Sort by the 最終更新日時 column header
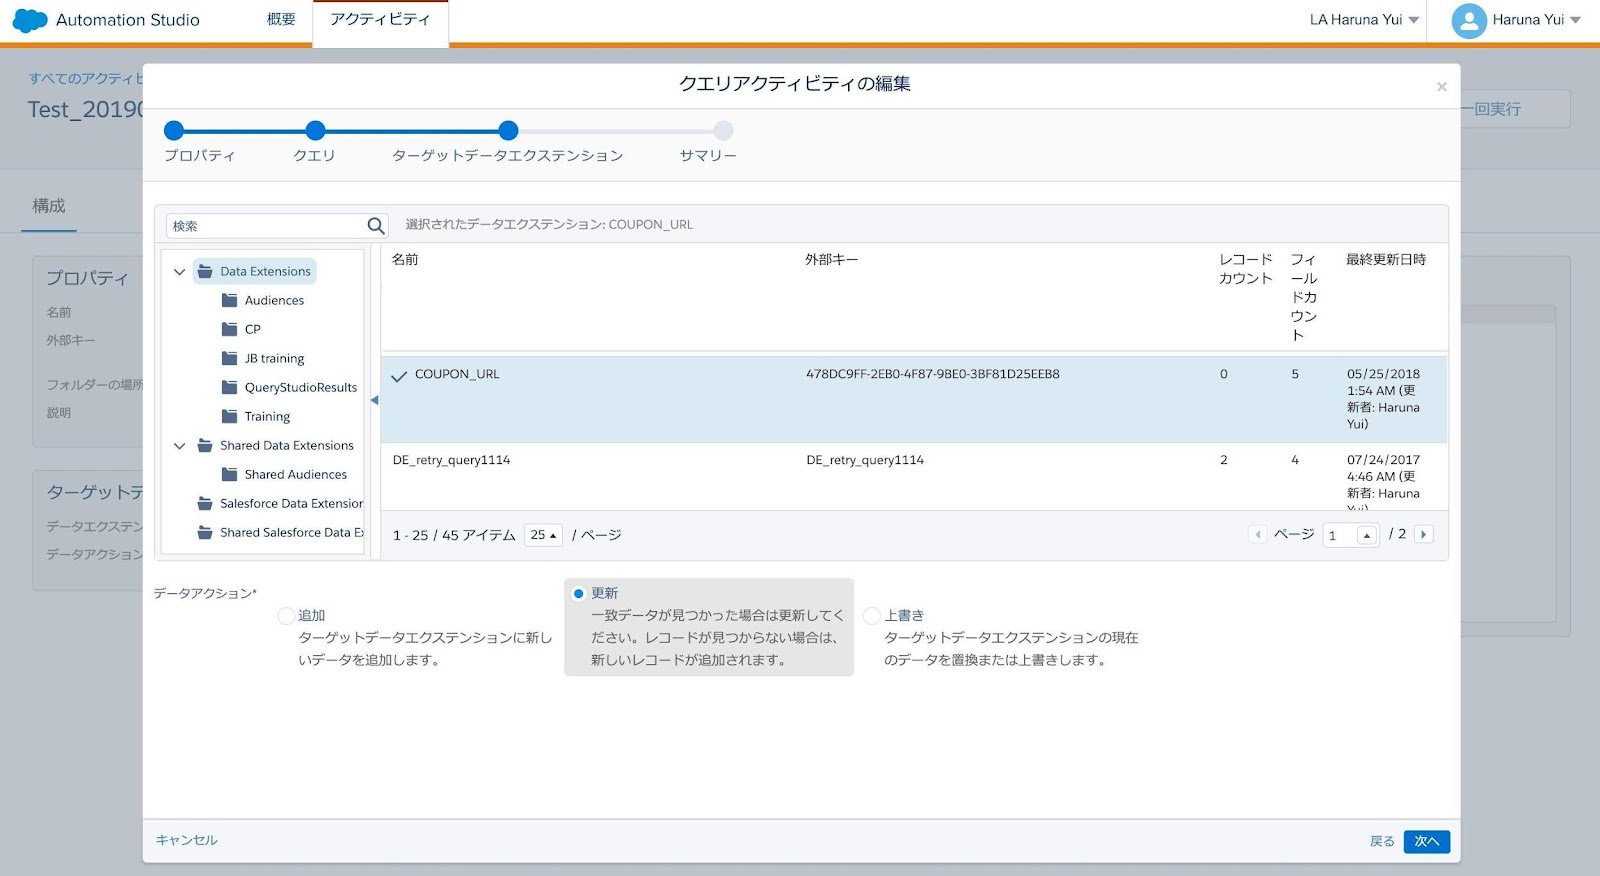This screenshot has width=1600, height=876. click(x=1386, y=260)
